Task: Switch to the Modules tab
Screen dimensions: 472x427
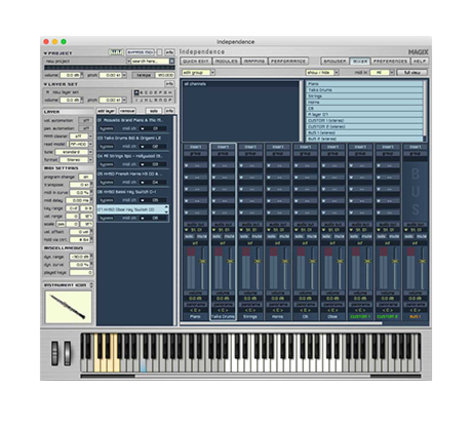Action: point(226,61)
